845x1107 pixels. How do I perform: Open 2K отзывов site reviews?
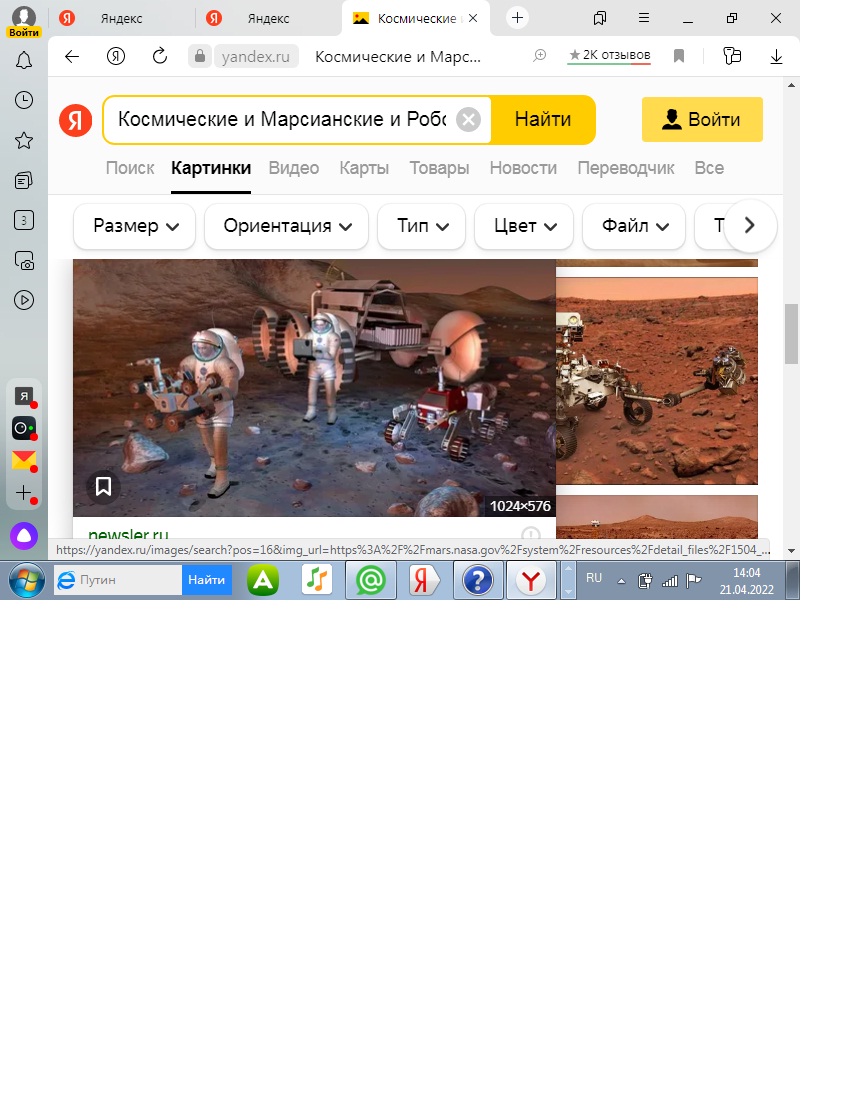tap(609, 55)
